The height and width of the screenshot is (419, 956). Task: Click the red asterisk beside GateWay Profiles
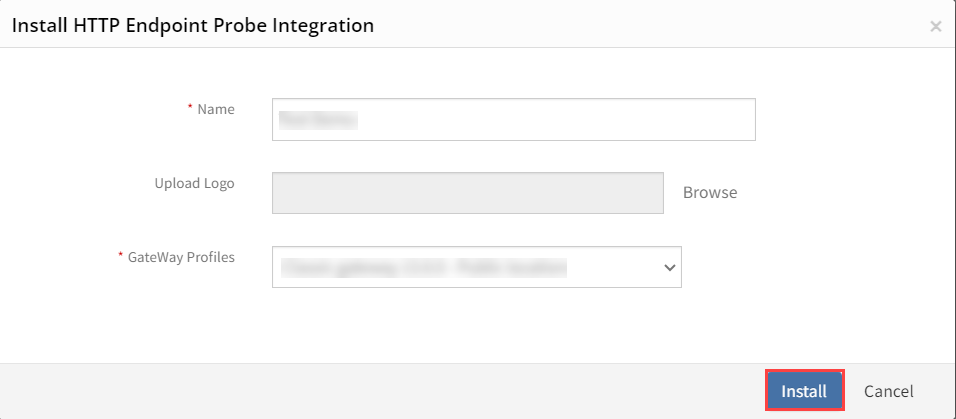coord(120,256)
